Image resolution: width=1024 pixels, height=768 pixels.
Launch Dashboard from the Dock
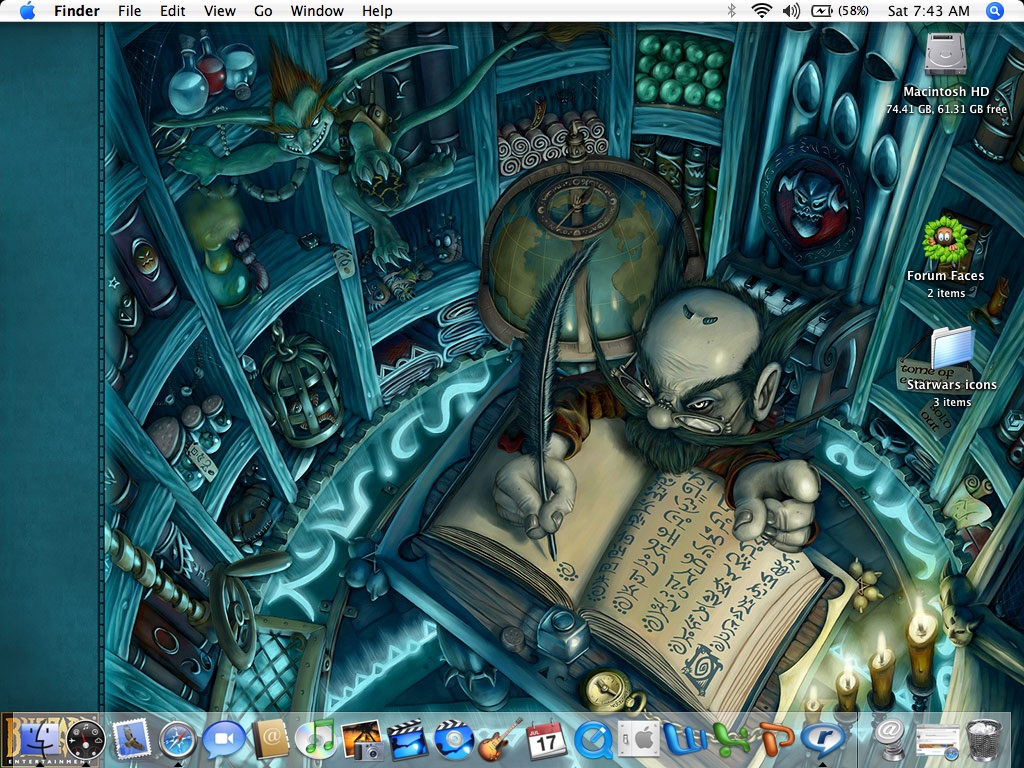coord(86,741)
